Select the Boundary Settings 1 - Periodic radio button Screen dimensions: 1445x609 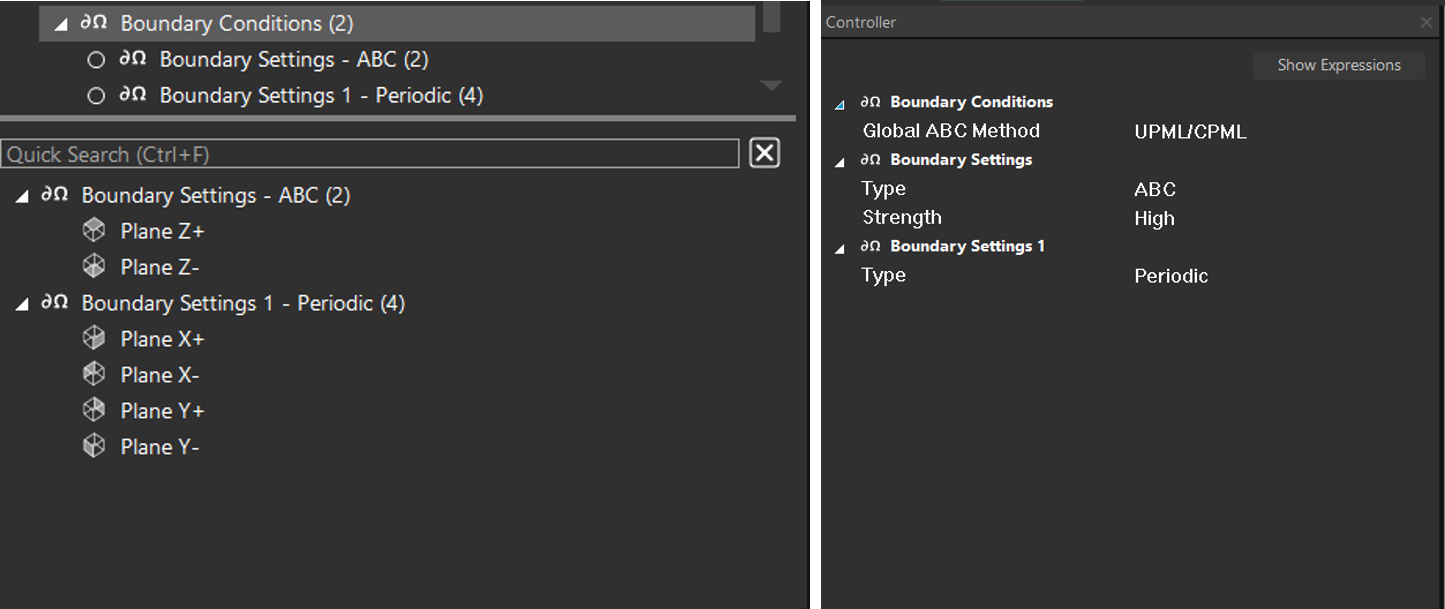coord(96,96)
